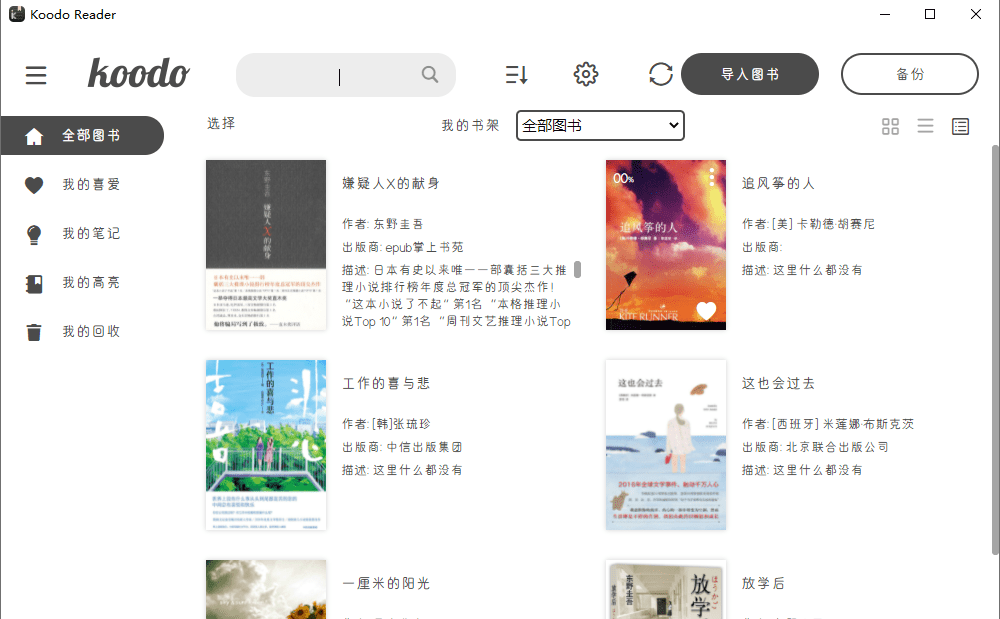
Task: Click the sync refresh icon
Action: pos(660,75)
